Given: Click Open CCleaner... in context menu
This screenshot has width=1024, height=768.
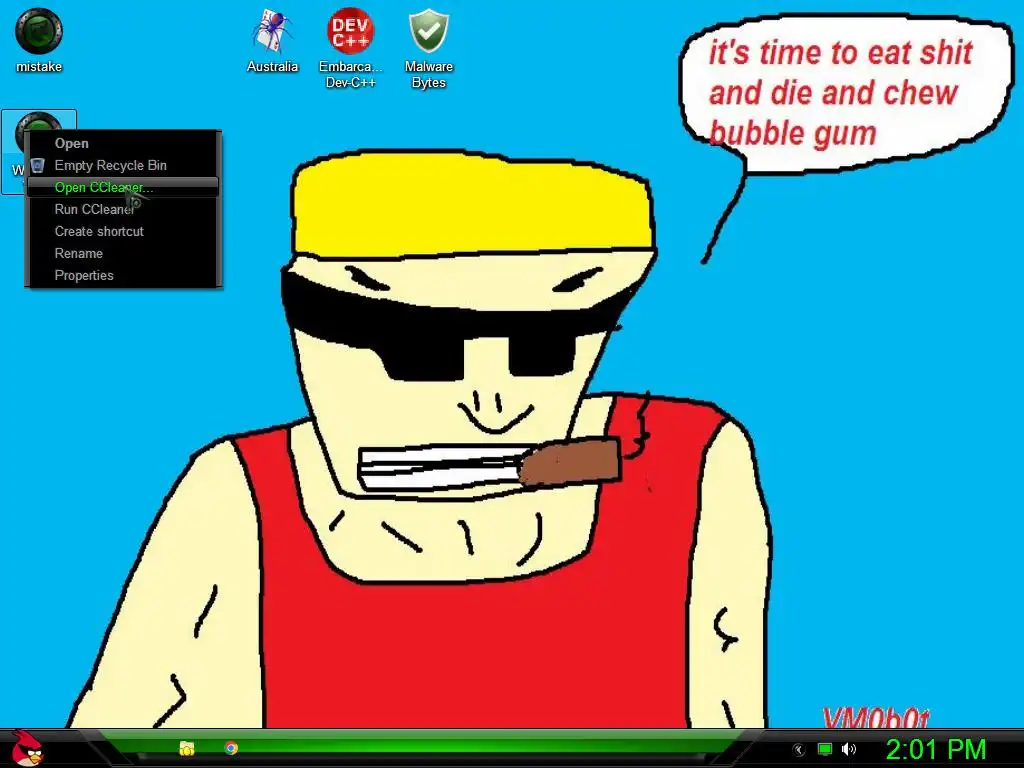Looking at the screenshot, I should 123,187.
